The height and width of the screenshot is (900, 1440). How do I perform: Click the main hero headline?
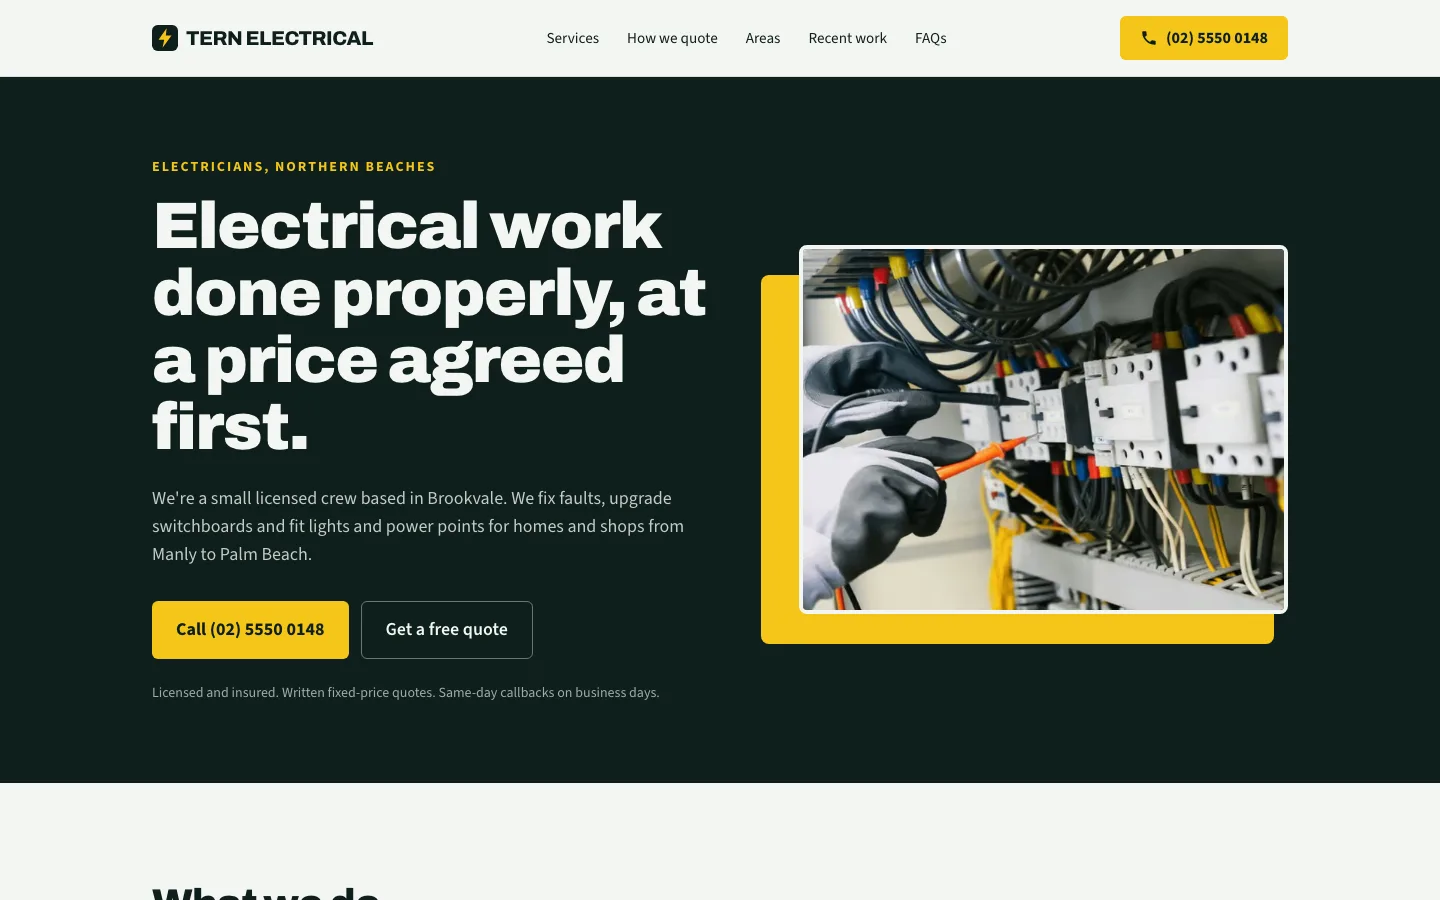430,325
